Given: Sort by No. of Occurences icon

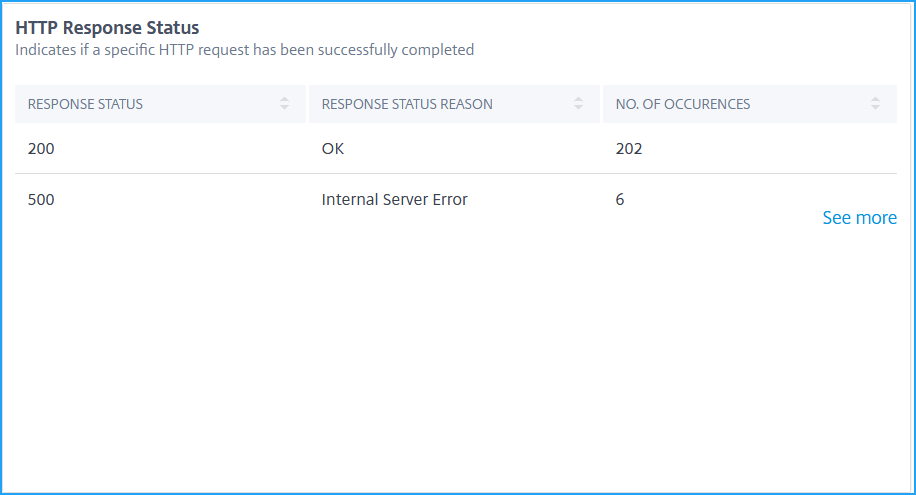Looking at the screenshot, I should pos(875,103).
